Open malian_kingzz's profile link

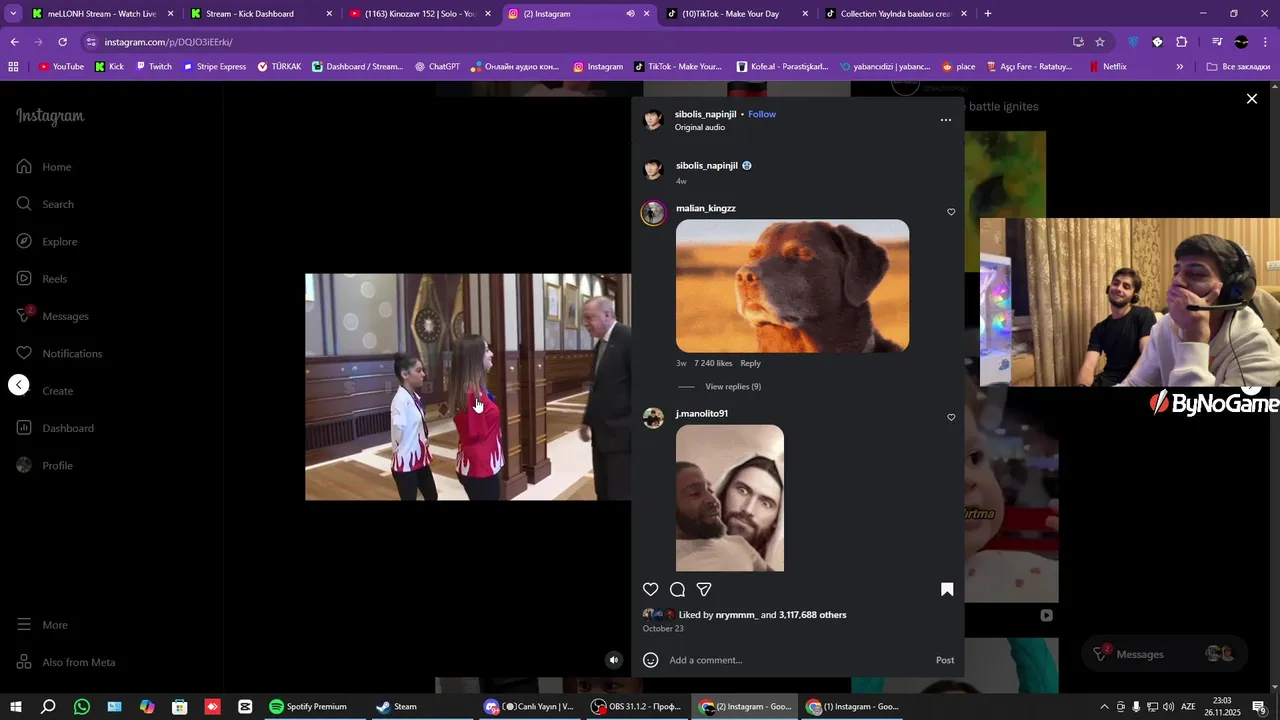pyautogui.click(x=706, y=208)
